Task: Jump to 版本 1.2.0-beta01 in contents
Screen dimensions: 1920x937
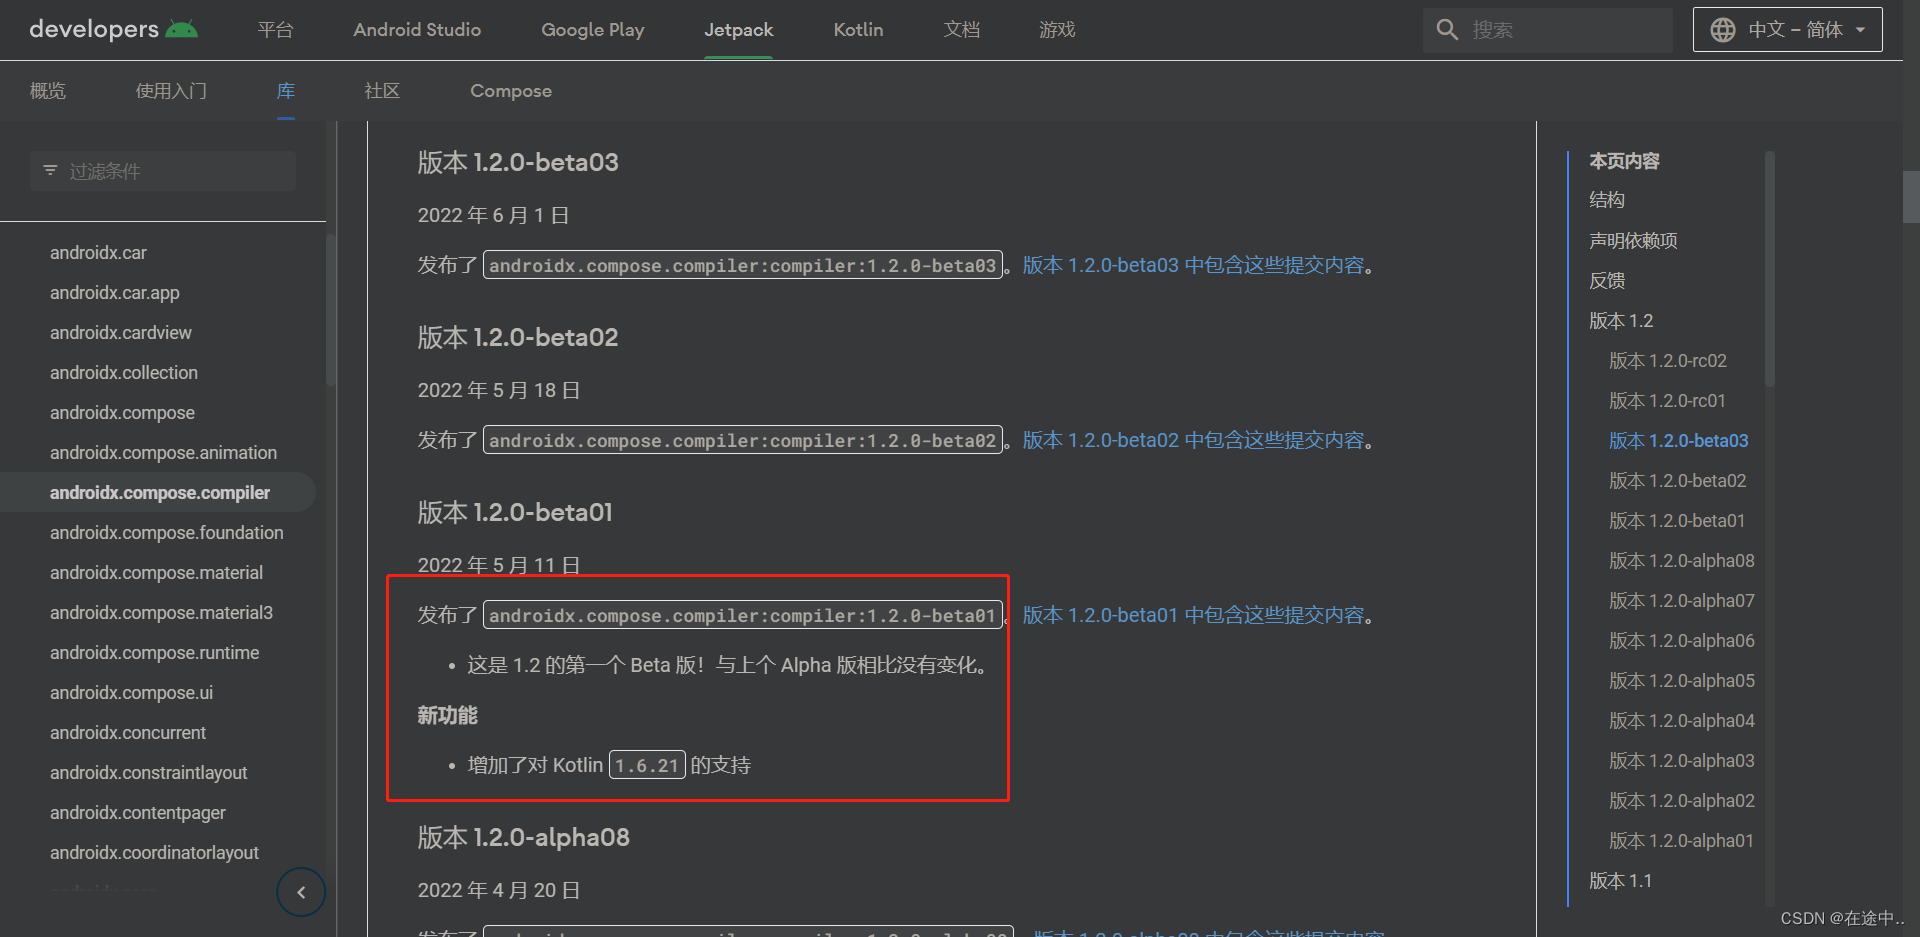Action: pos(1677,521)
